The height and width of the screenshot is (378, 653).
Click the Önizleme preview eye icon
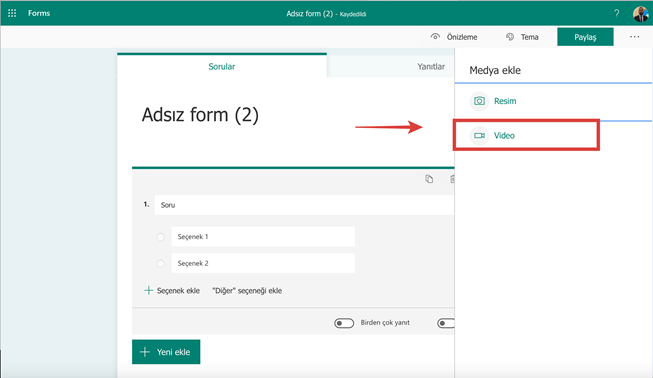(x=435, y=37)
